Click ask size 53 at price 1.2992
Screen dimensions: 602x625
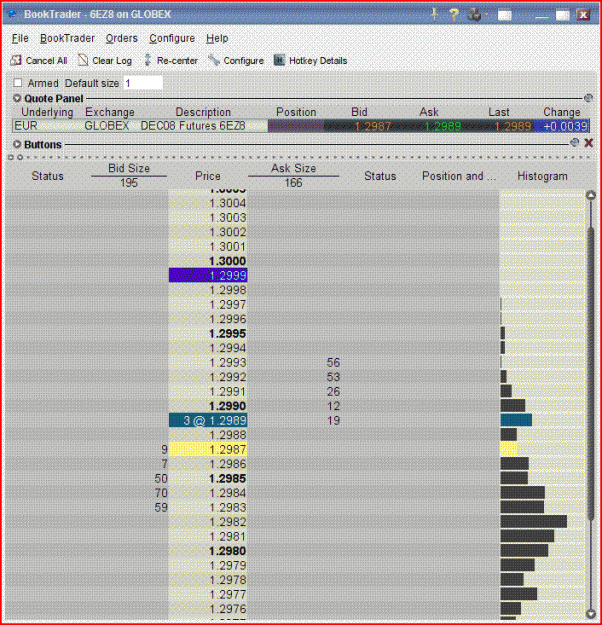(x=333, y=377)
